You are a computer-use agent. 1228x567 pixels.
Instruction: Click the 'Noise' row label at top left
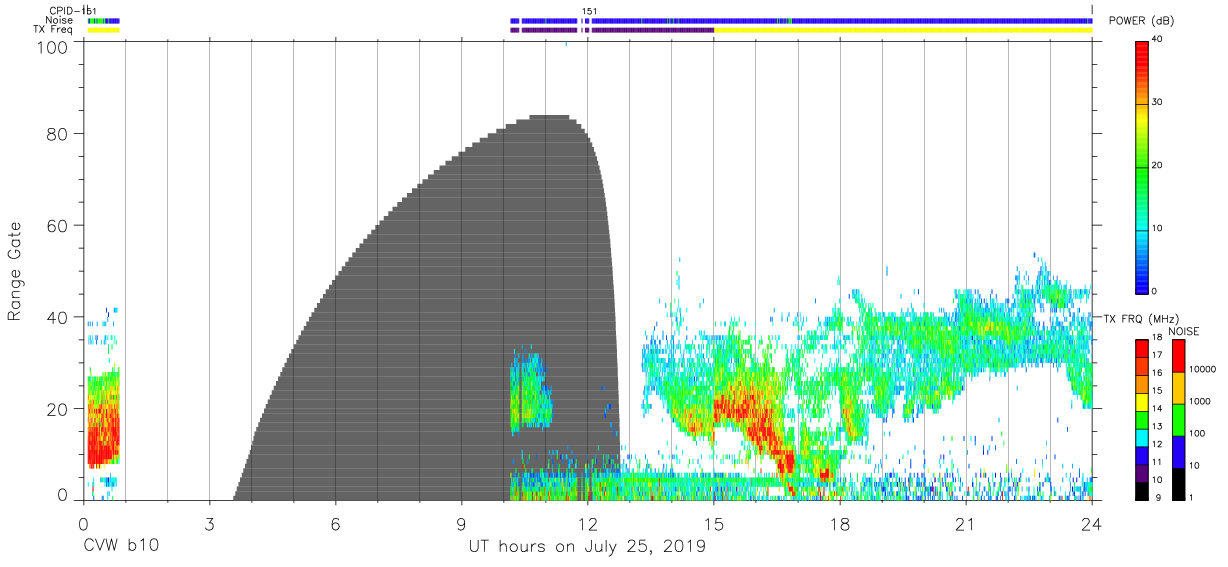[x=61, y=20]
